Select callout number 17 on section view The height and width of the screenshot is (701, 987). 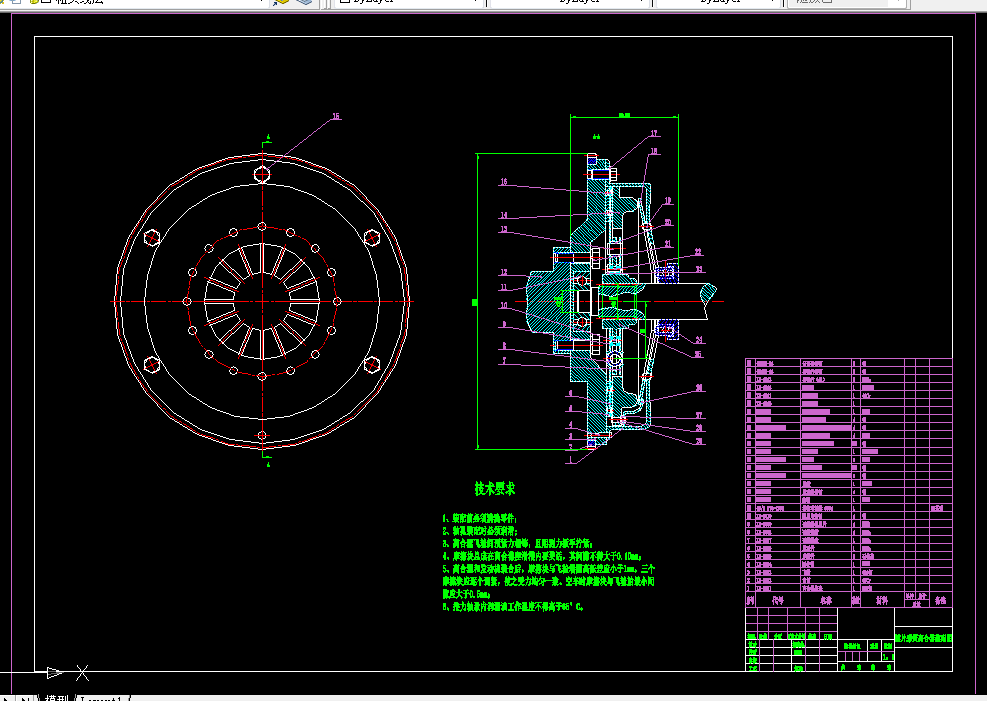point(653,134)
